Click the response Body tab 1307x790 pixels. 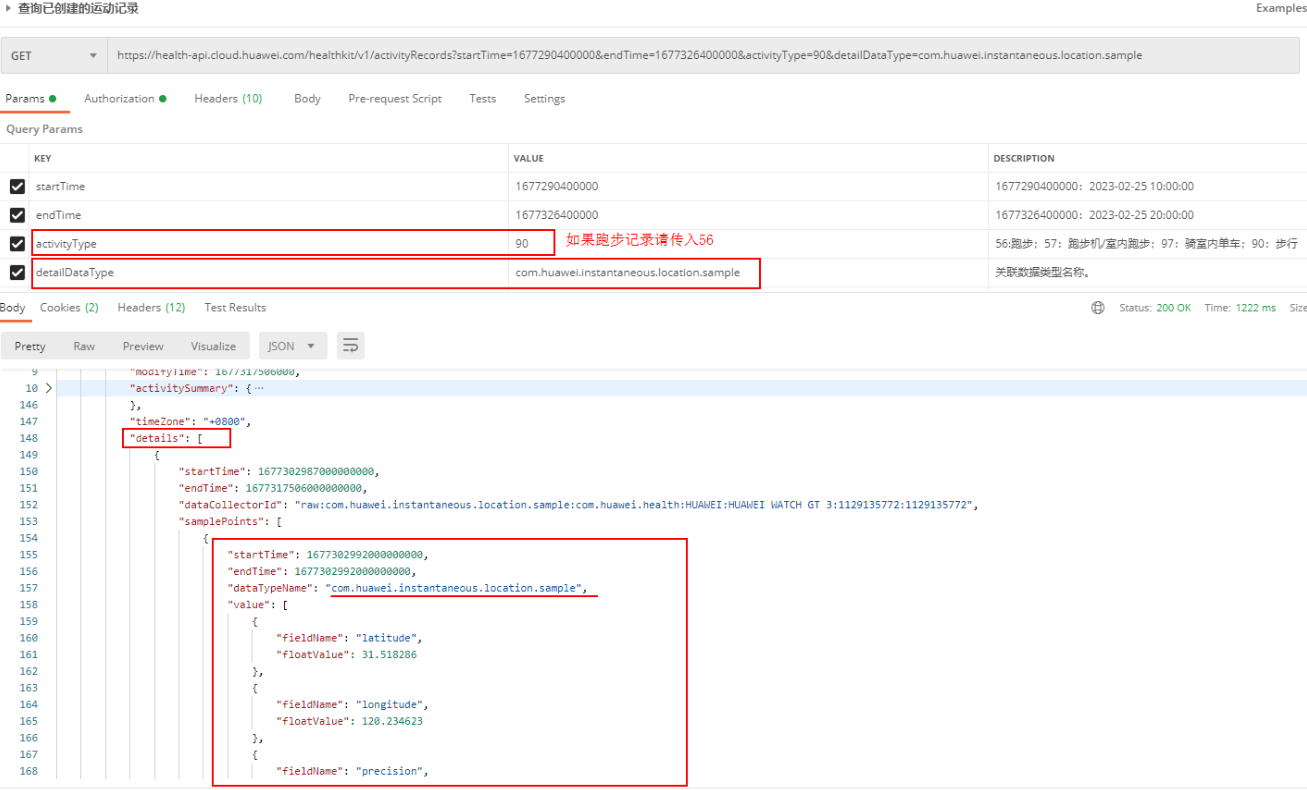(x=13, y=308)
